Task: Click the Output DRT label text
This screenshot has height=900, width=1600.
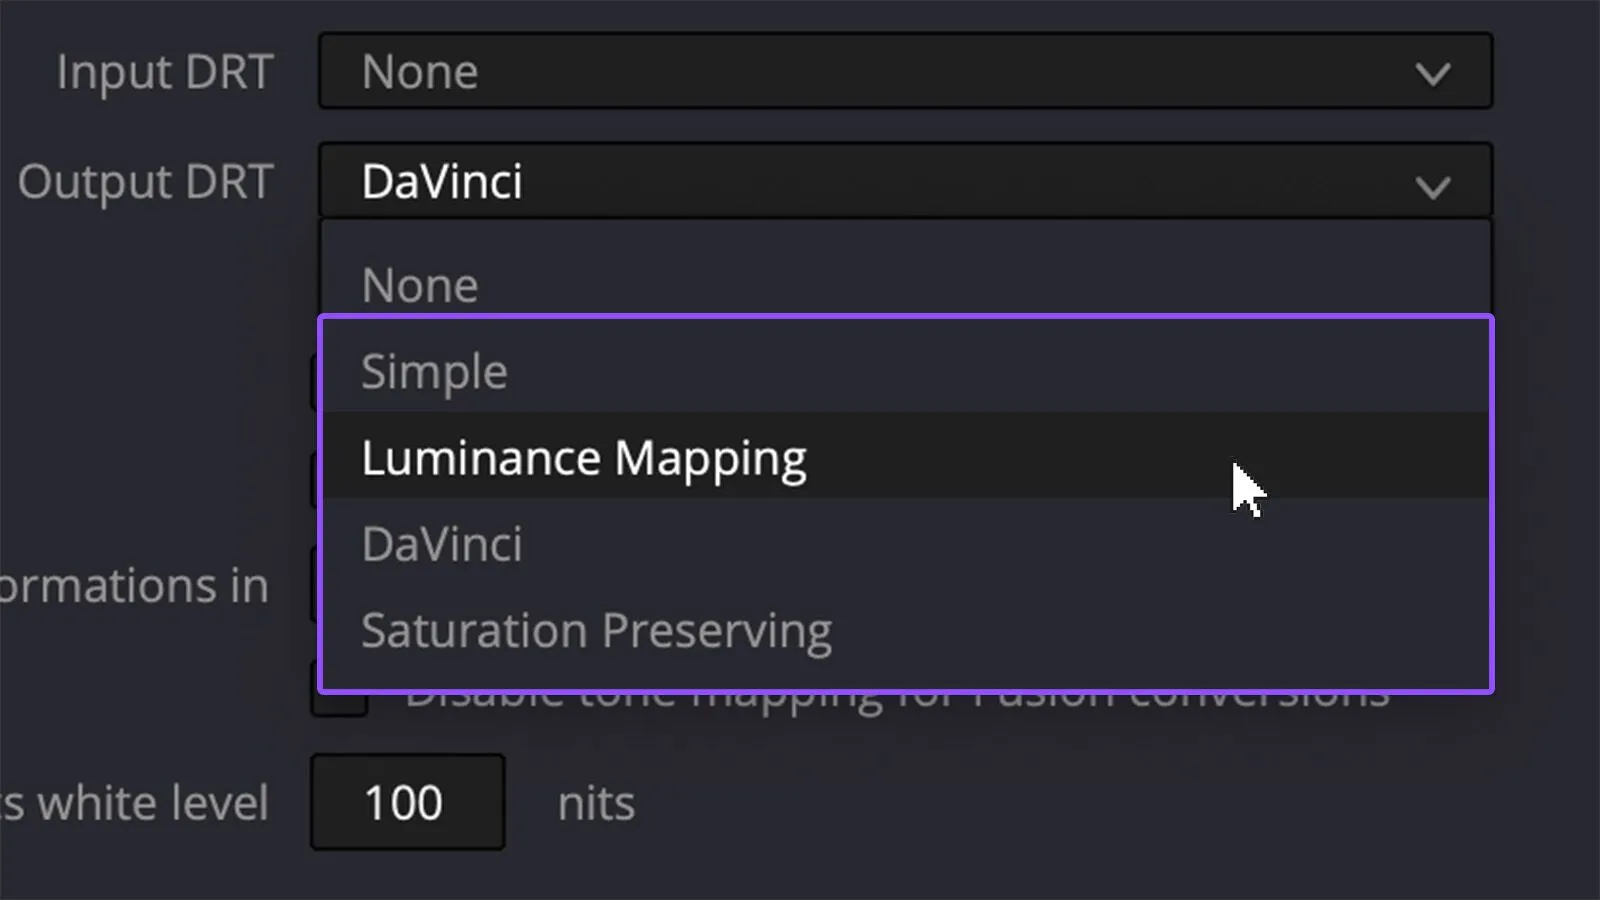Action: point(146,182)
